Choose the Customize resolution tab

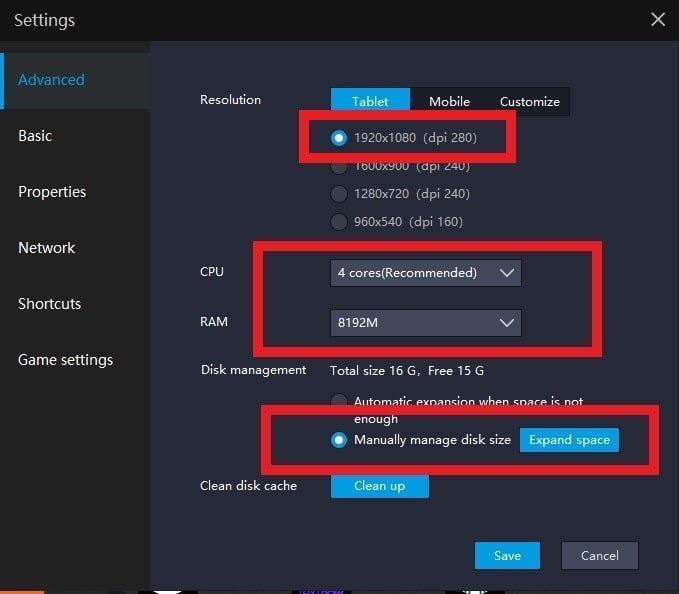coord(529,101)
